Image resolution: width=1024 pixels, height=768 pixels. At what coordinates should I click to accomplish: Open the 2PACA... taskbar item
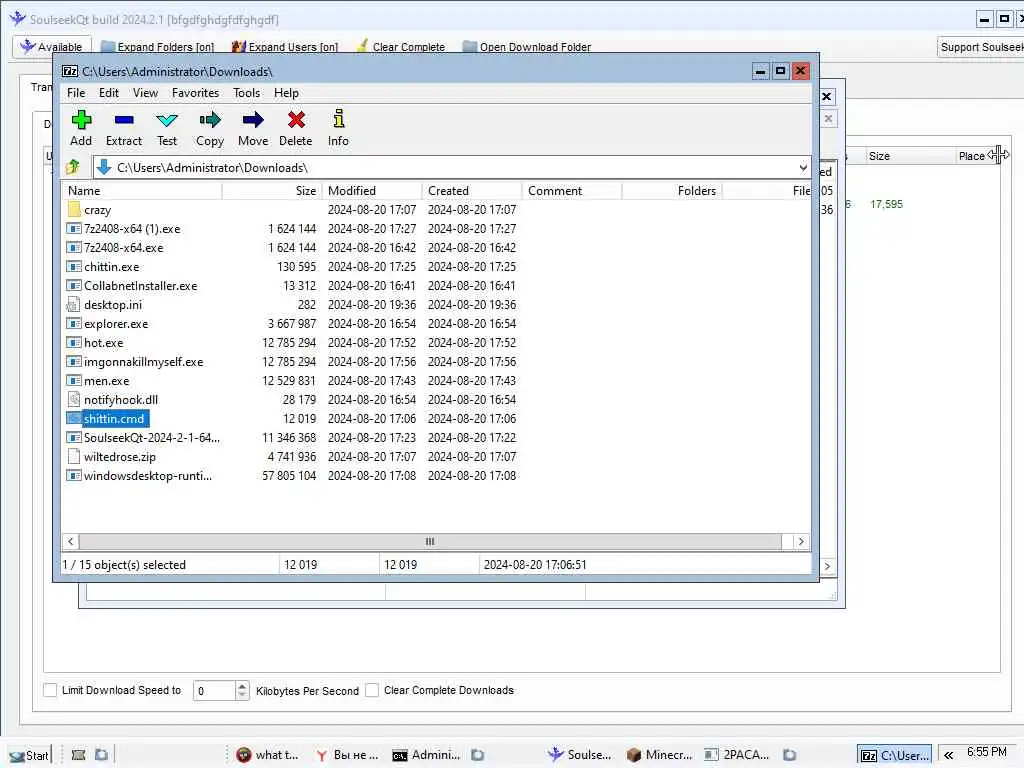tap(737, 755)
